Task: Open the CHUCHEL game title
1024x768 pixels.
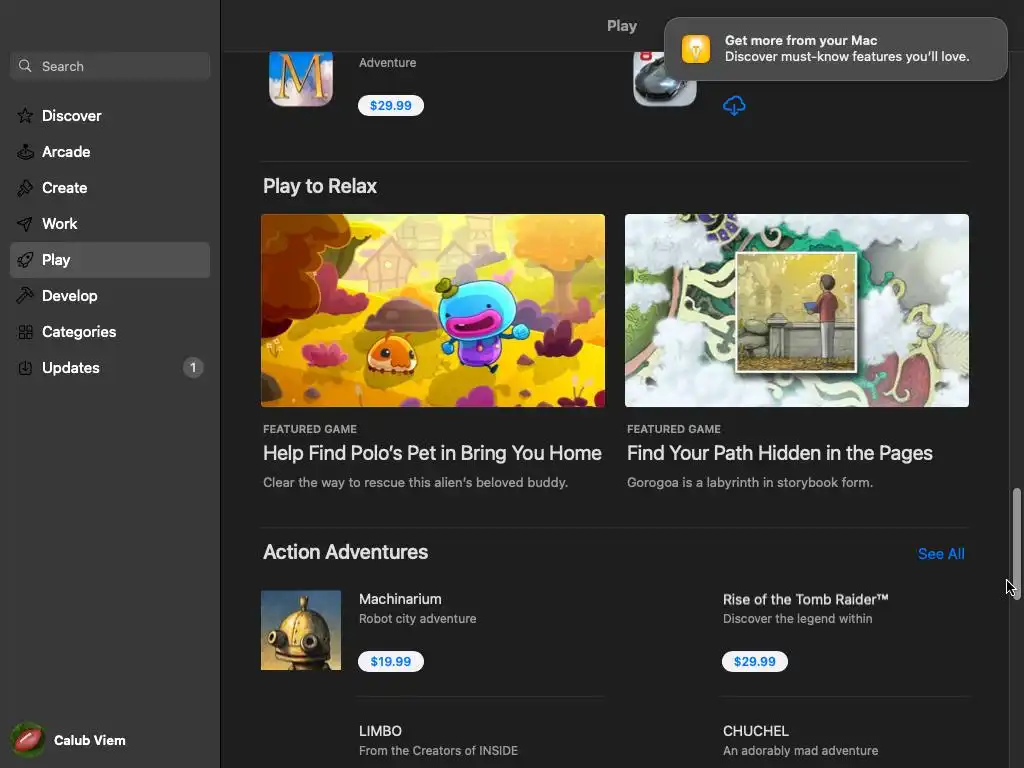Action: click(x=756, y=731)
